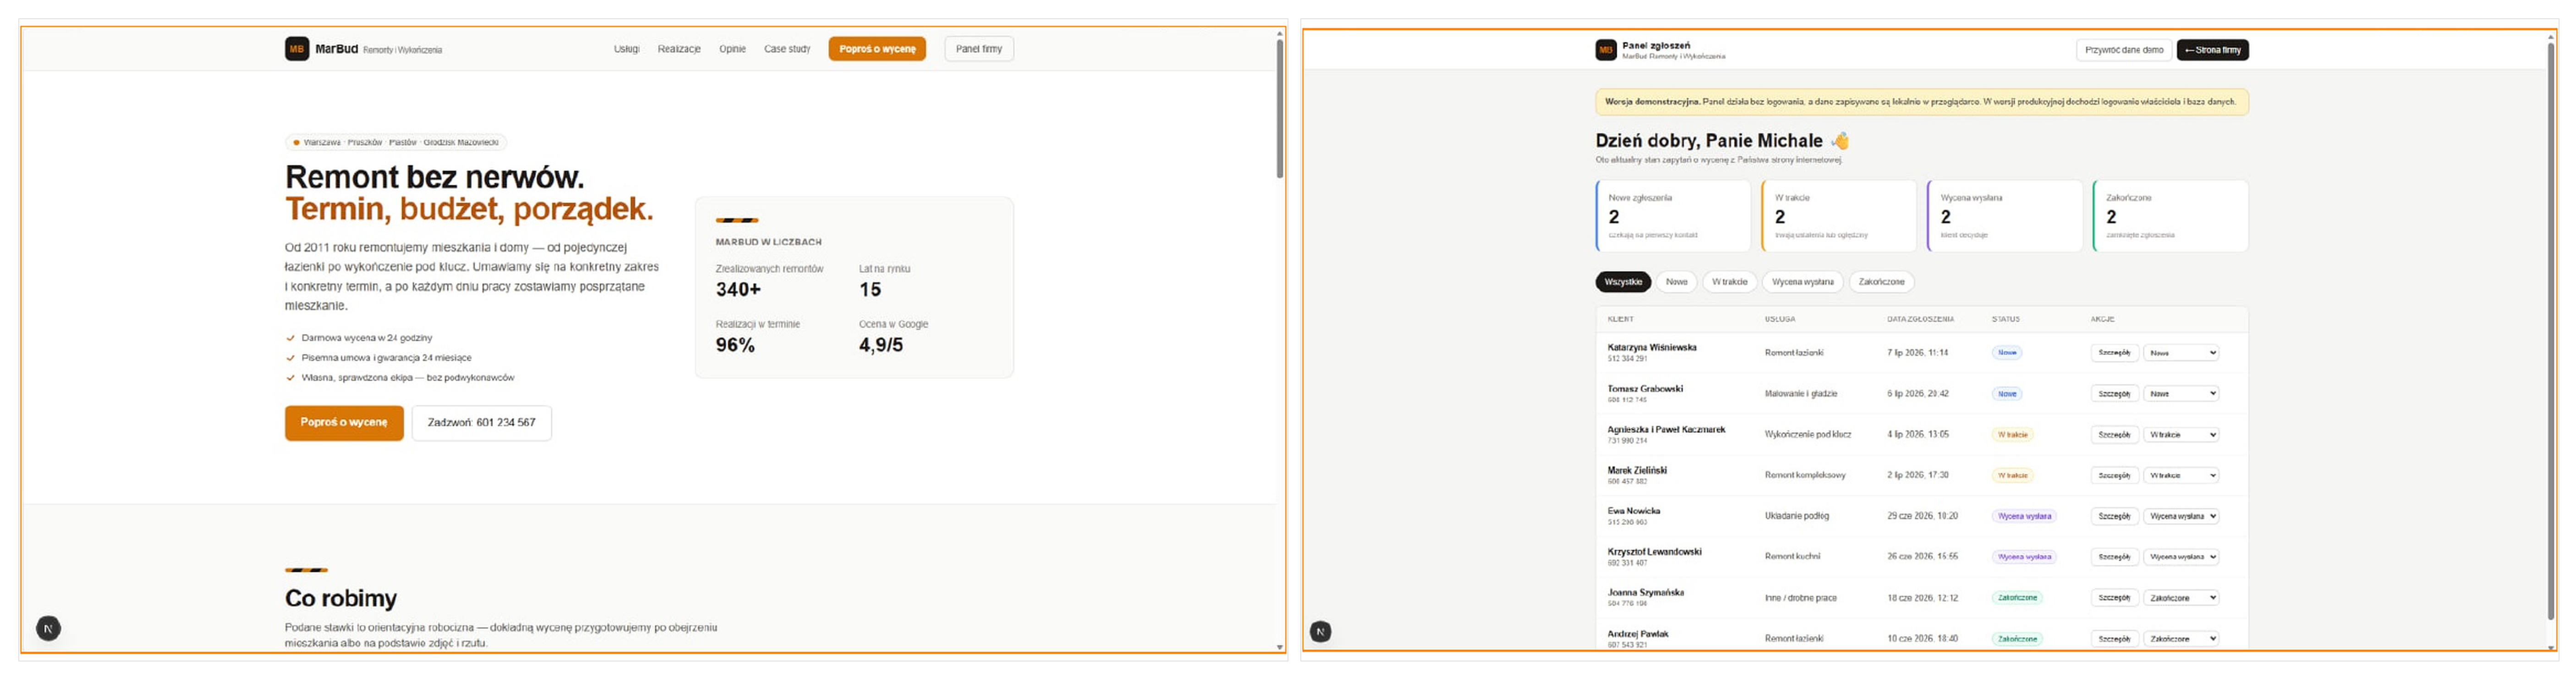Screen dimensions: 2576x678
Task: Click the header Poproś o wycenę button
Action: (877, 49)
